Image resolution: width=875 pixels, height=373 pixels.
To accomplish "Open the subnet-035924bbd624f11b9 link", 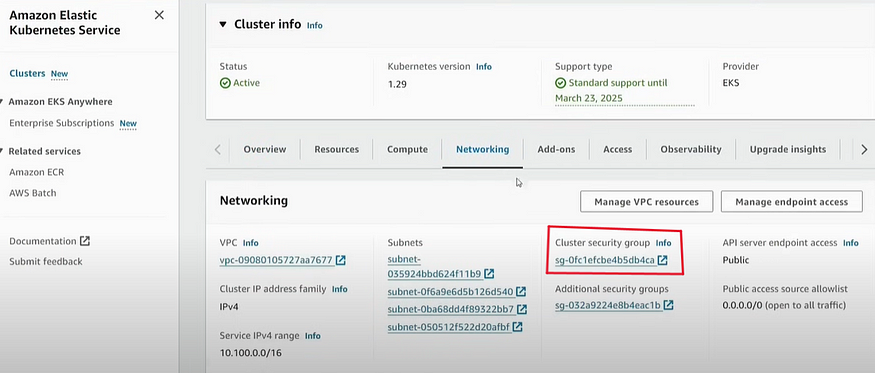I will tap(434, 267).
